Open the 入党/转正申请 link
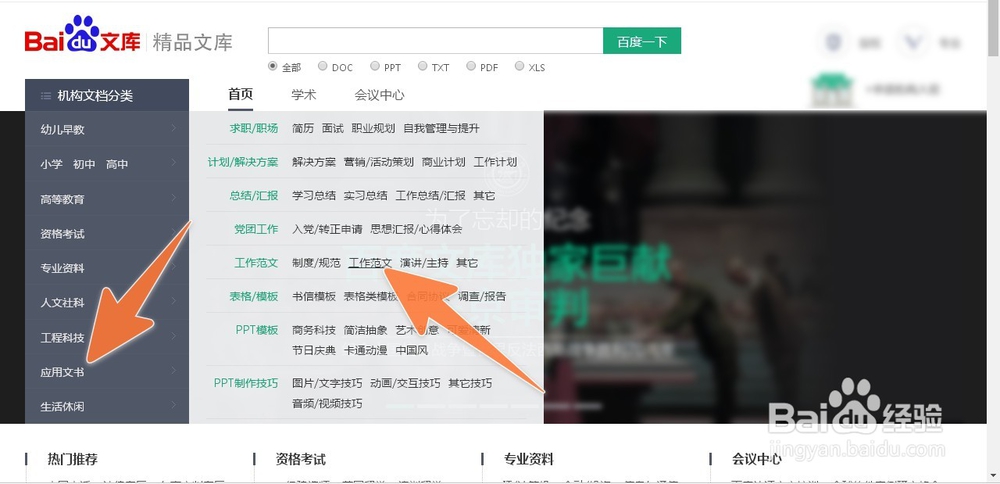 coord(327,229)
